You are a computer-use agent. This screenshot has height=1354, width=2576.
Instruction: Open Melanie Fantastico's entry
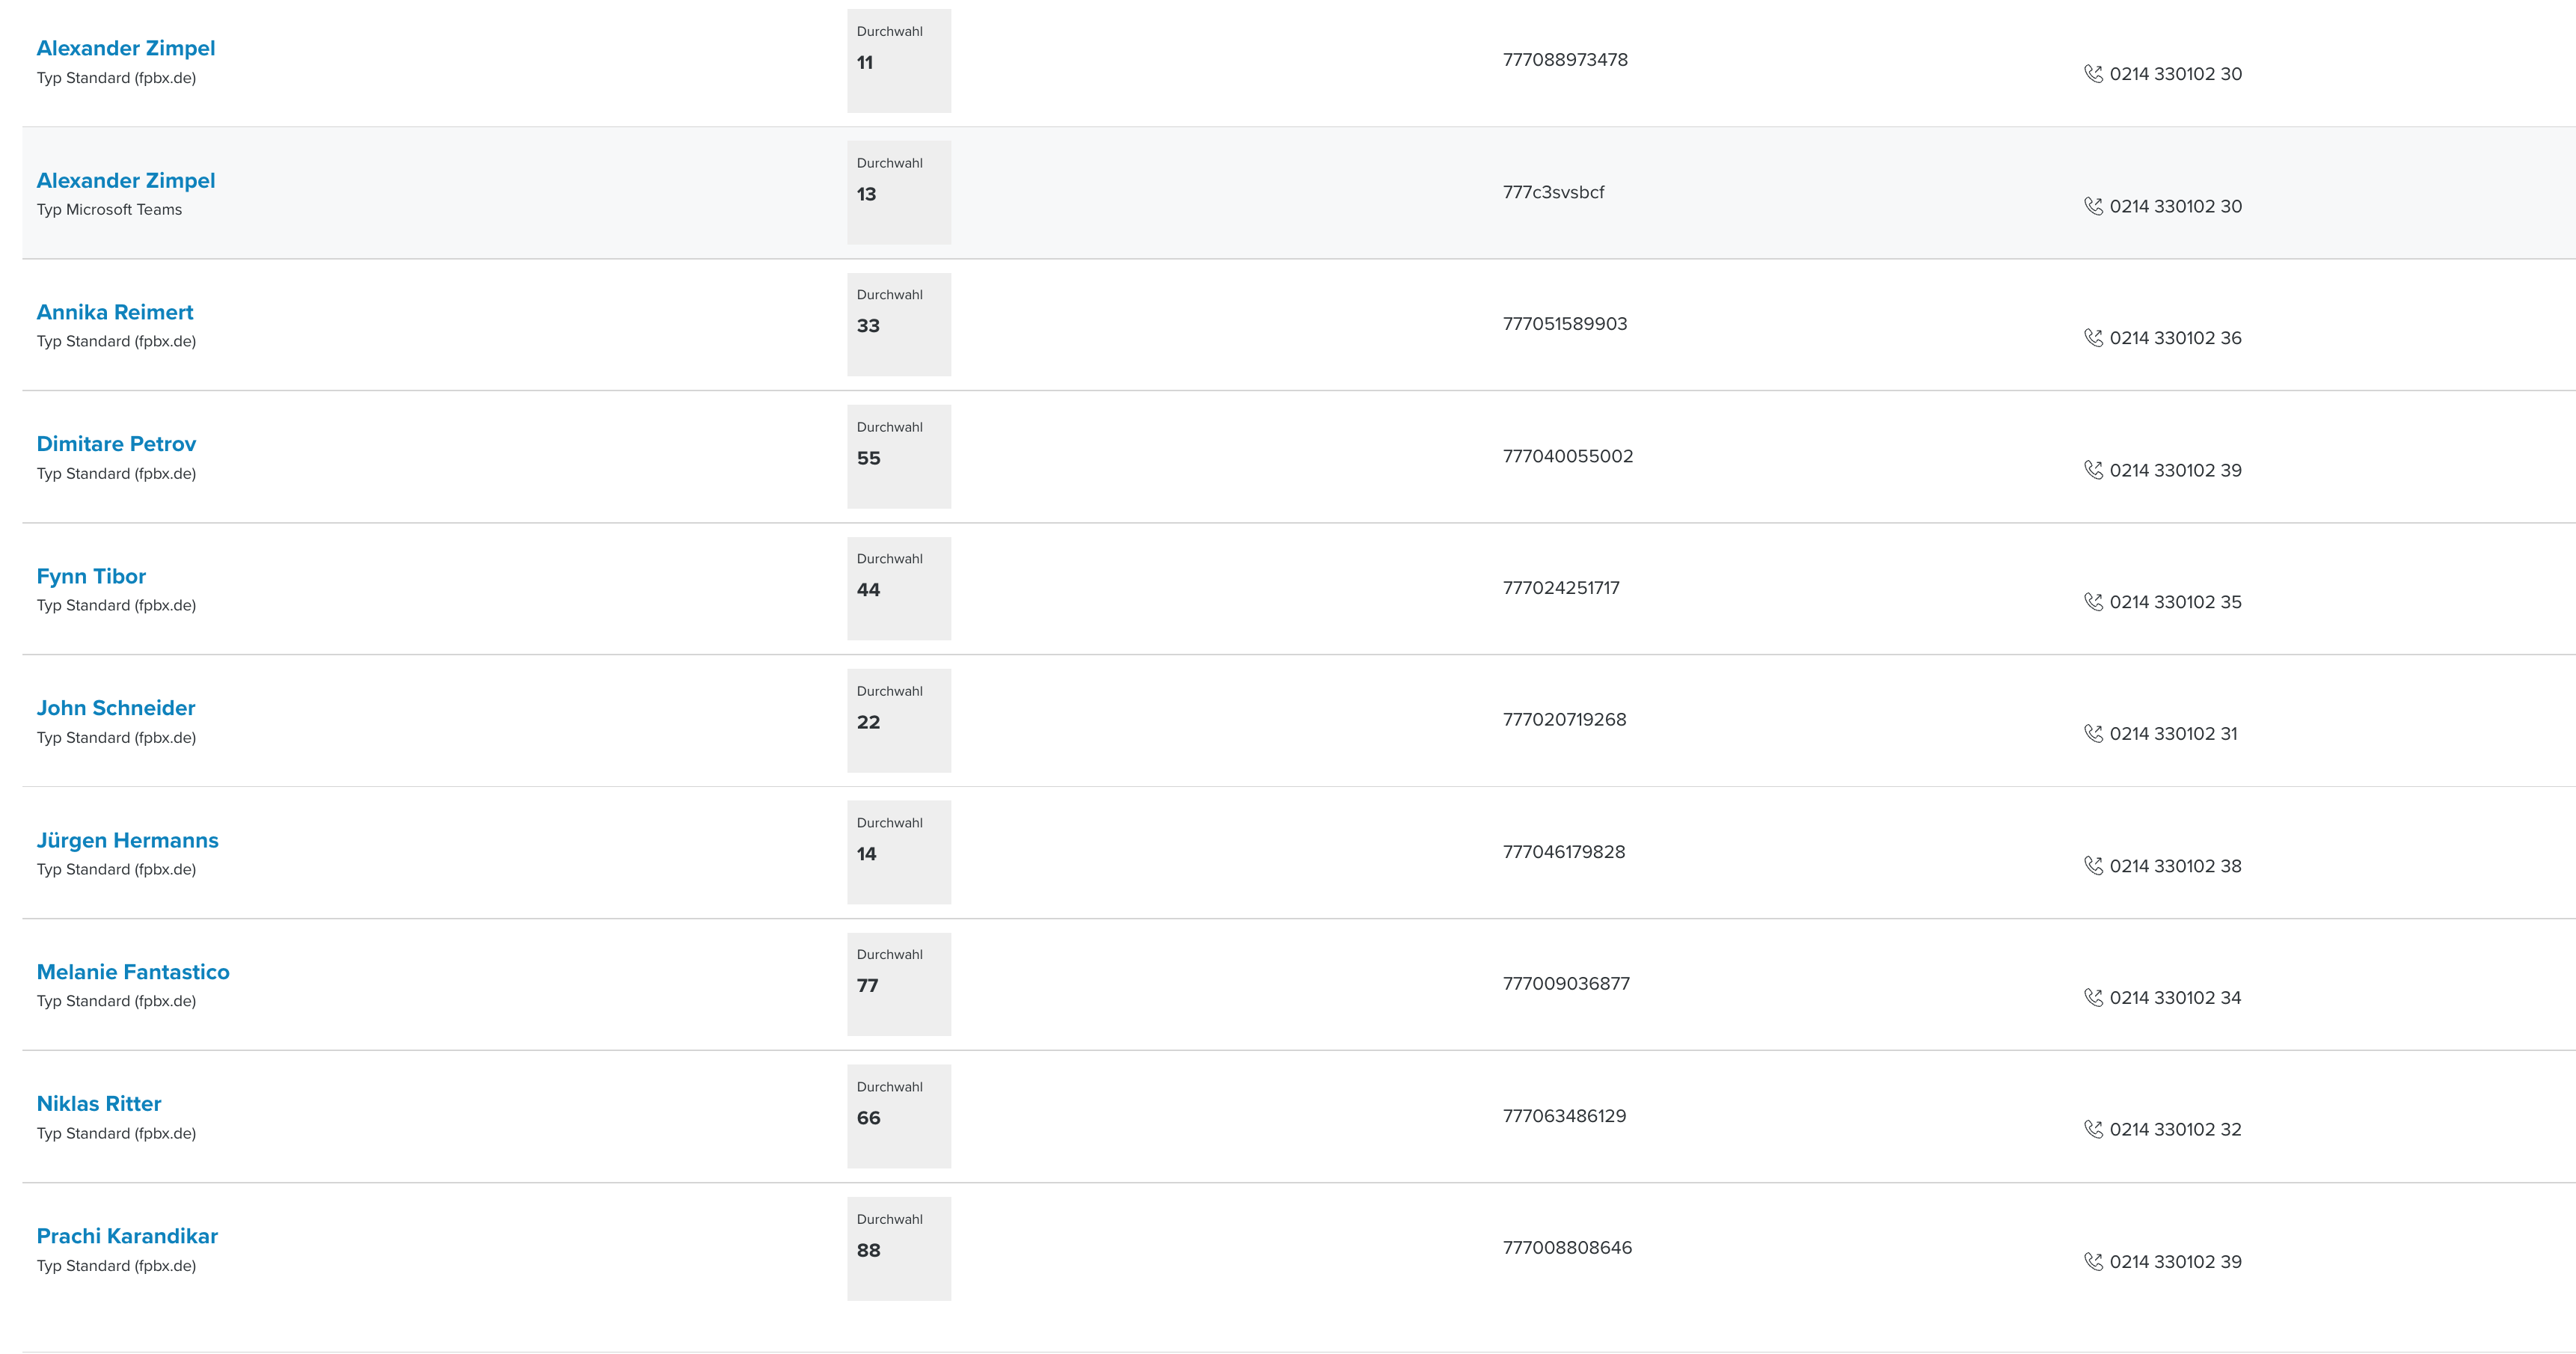[133, 973]
